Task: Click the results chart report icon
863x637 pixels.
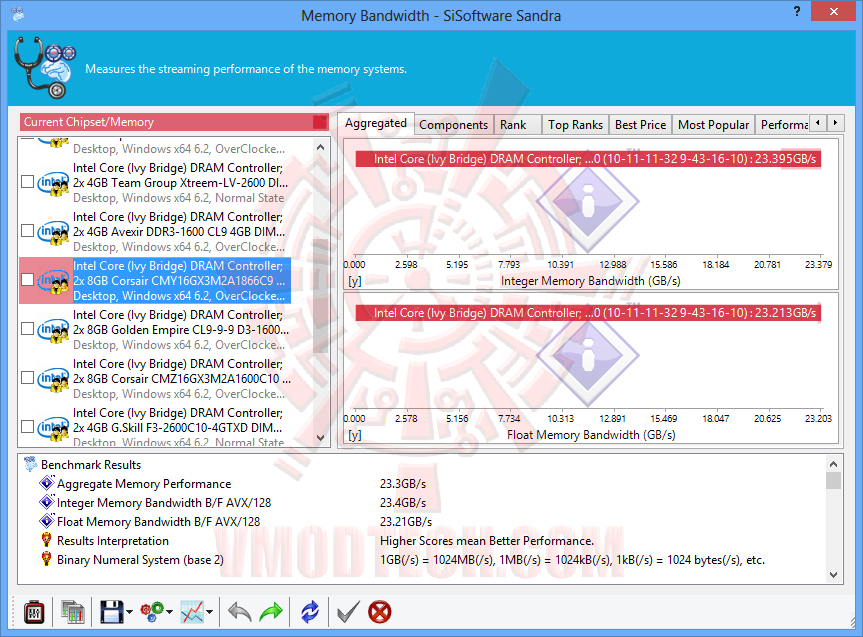Action: [73, 612]
